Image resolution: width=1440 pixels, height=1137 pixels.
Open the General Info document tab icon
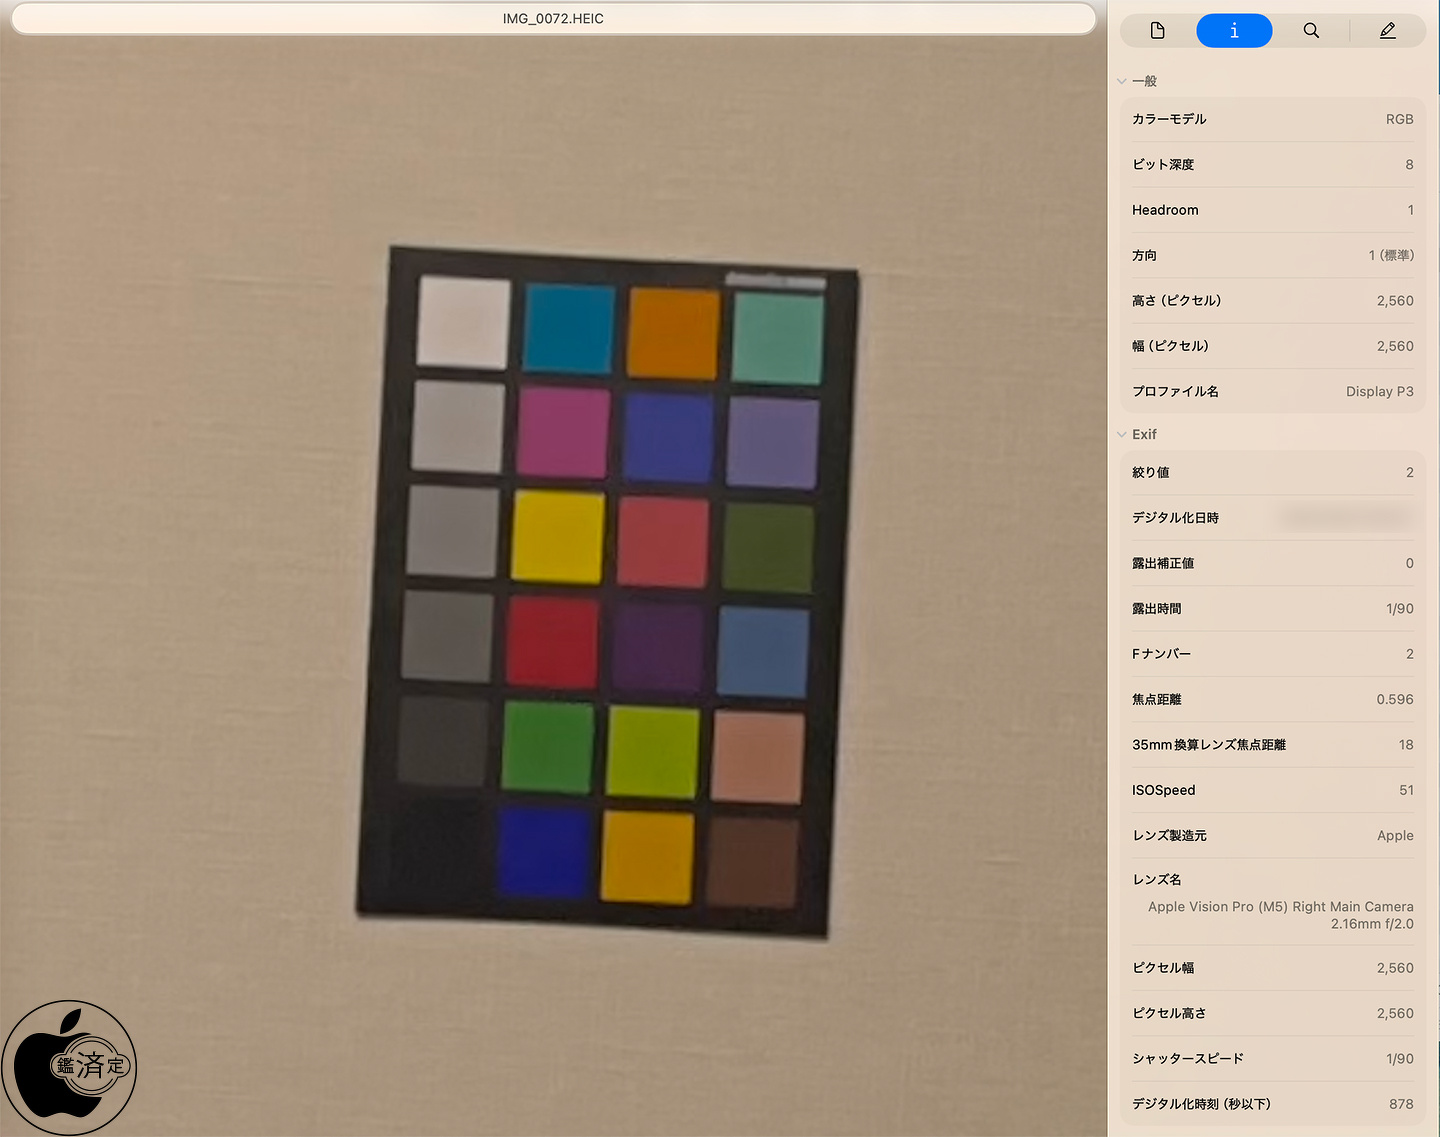(1158, 31)
